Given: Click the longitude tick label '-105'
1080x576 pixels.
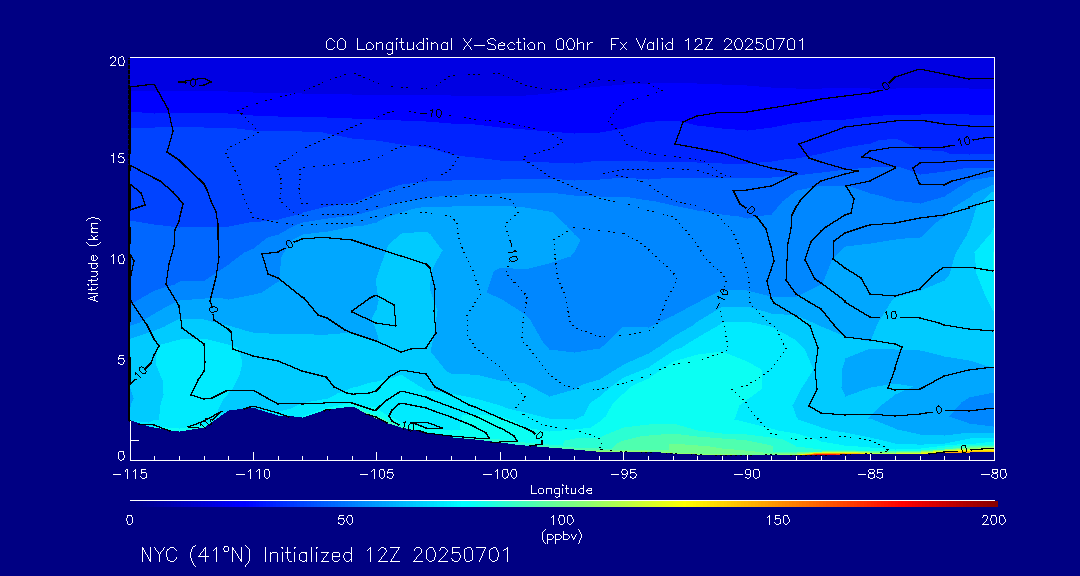Looking at the screenshot, I should click(x=377, y=475).
